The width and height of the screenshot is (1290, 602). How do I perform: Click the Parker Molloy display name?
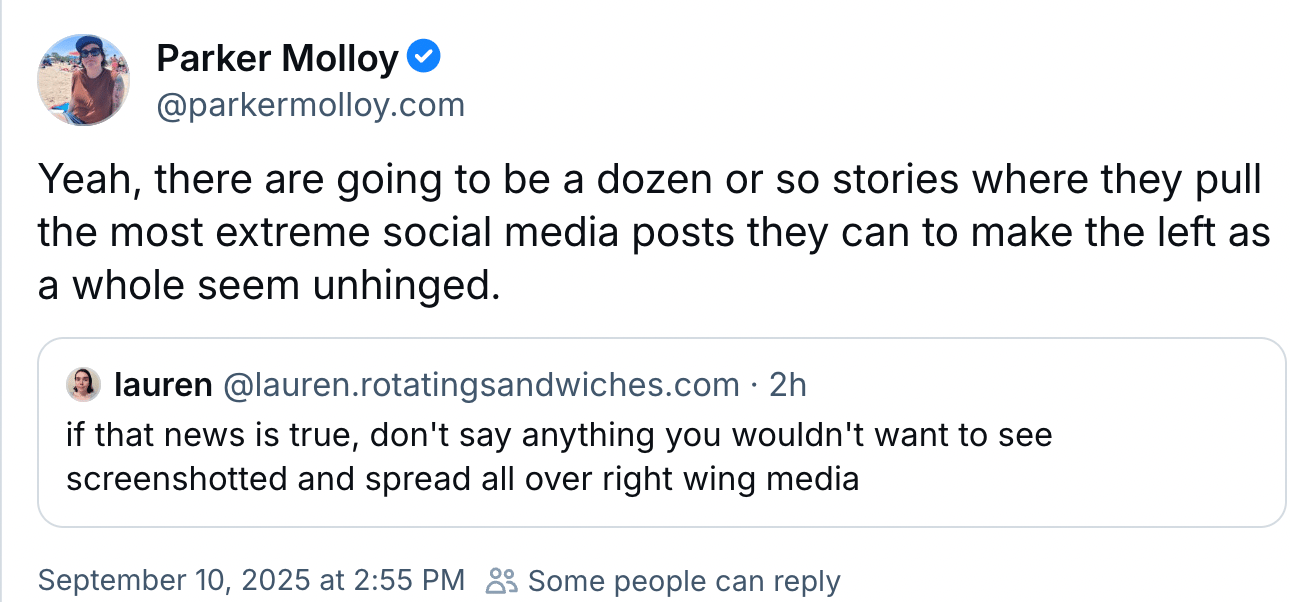point(278,59)
